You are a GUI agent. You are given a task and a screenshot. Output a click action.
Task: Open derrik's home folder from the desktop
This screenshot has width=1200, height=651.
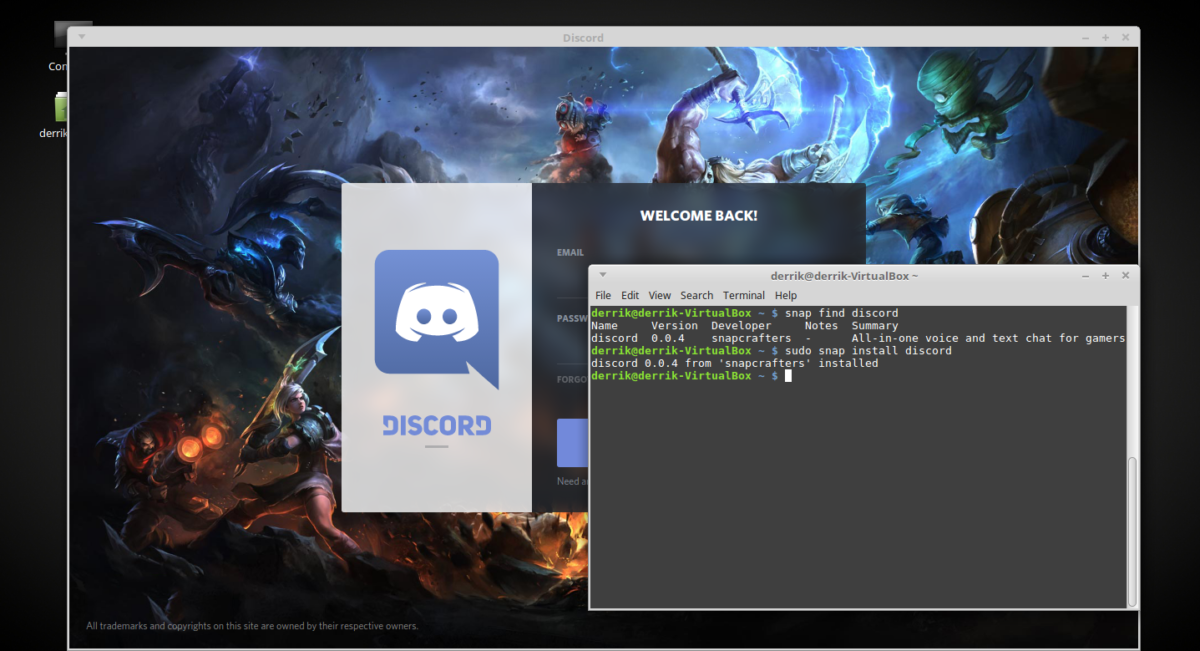[60, 108]
